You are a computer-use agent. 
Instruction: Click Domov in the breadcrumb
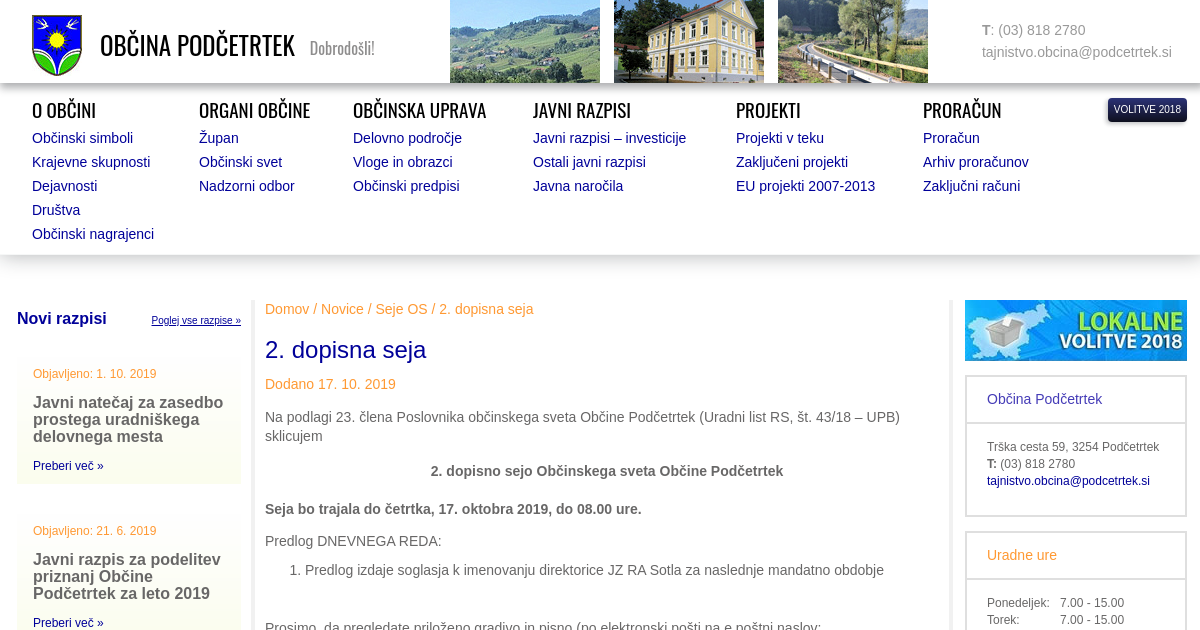coord(287,309)
